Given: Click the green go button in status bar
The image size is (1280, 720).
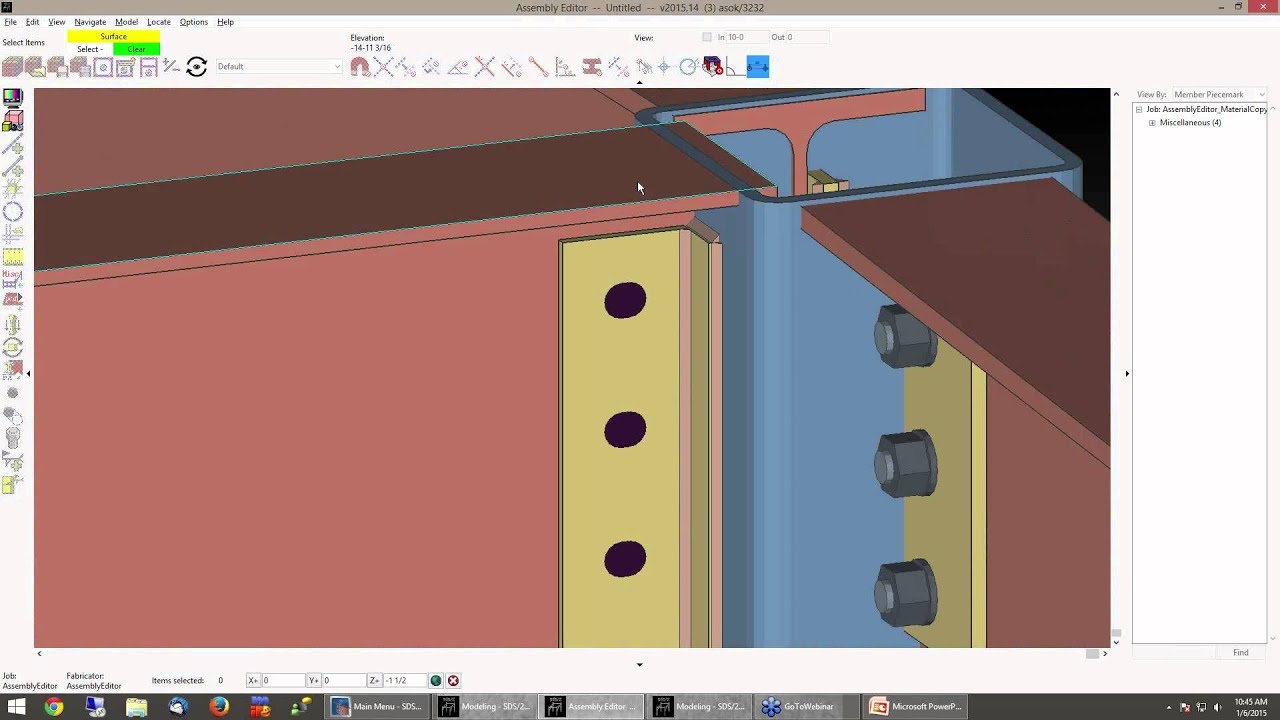Looking at the screenshot, I should click(436, 681).
